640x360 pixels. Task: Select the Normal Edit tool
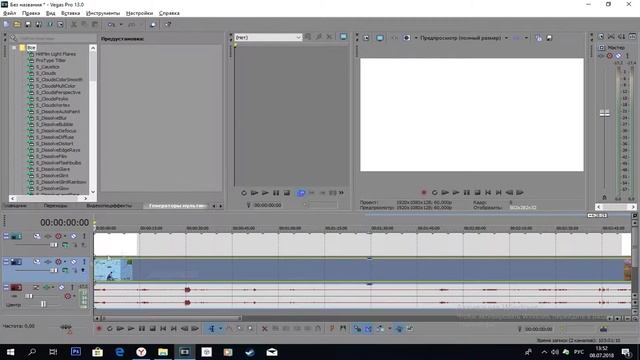coord(211,329)
